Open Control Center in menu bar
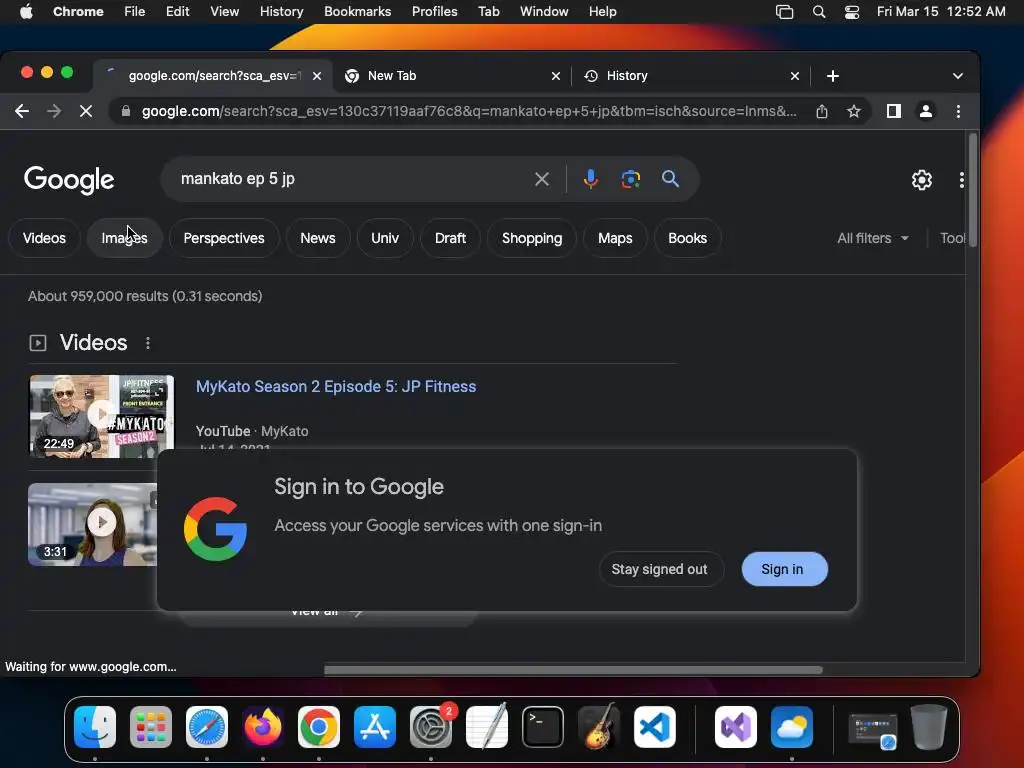Image resolution: width=1024 pixels, height=768 pixels. [x=852, y=12]
